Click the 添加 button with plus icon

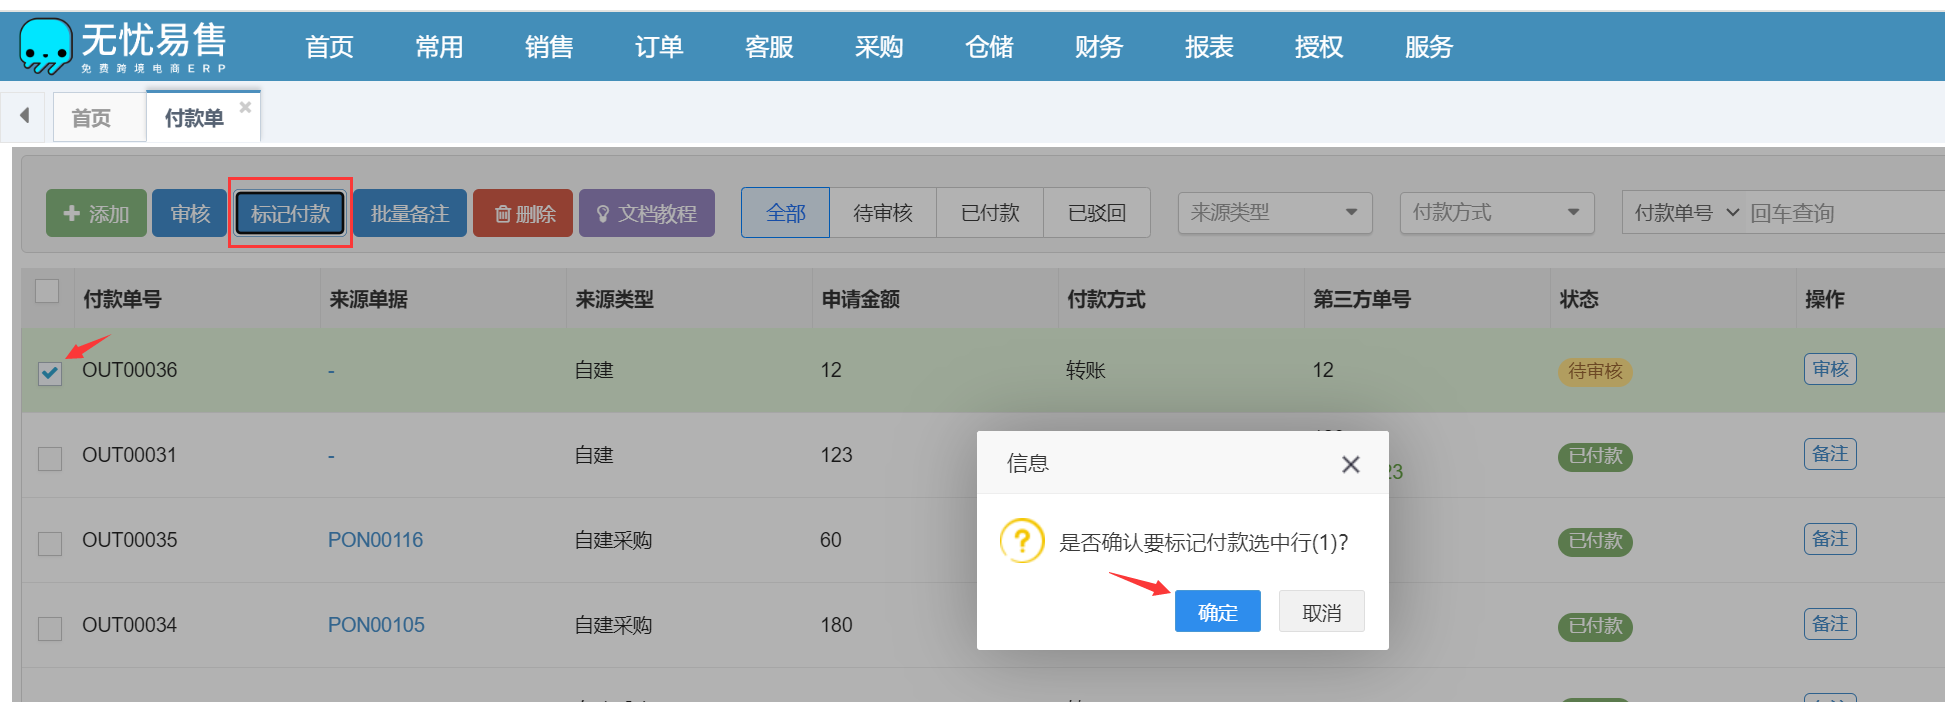click(96, 214)
